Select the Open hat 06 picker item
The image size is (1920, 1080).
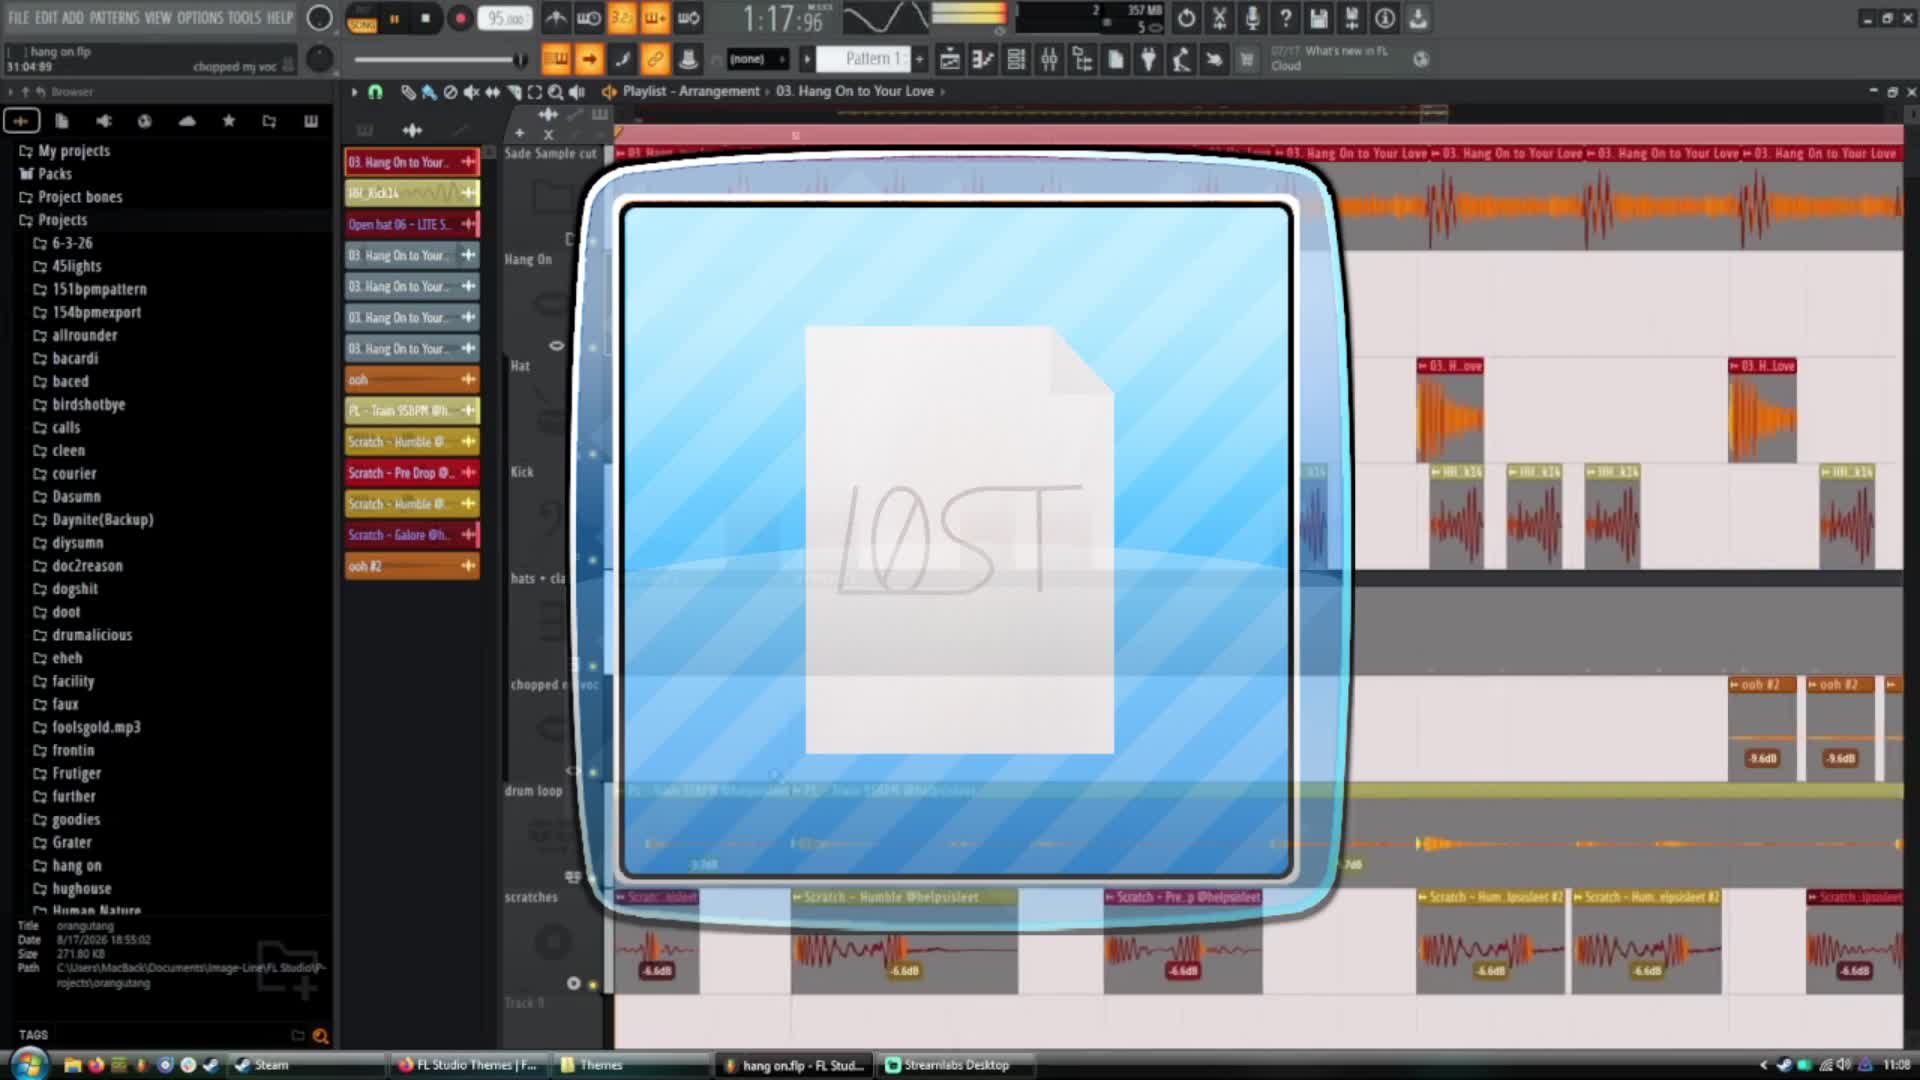click(x=411, y=224)
